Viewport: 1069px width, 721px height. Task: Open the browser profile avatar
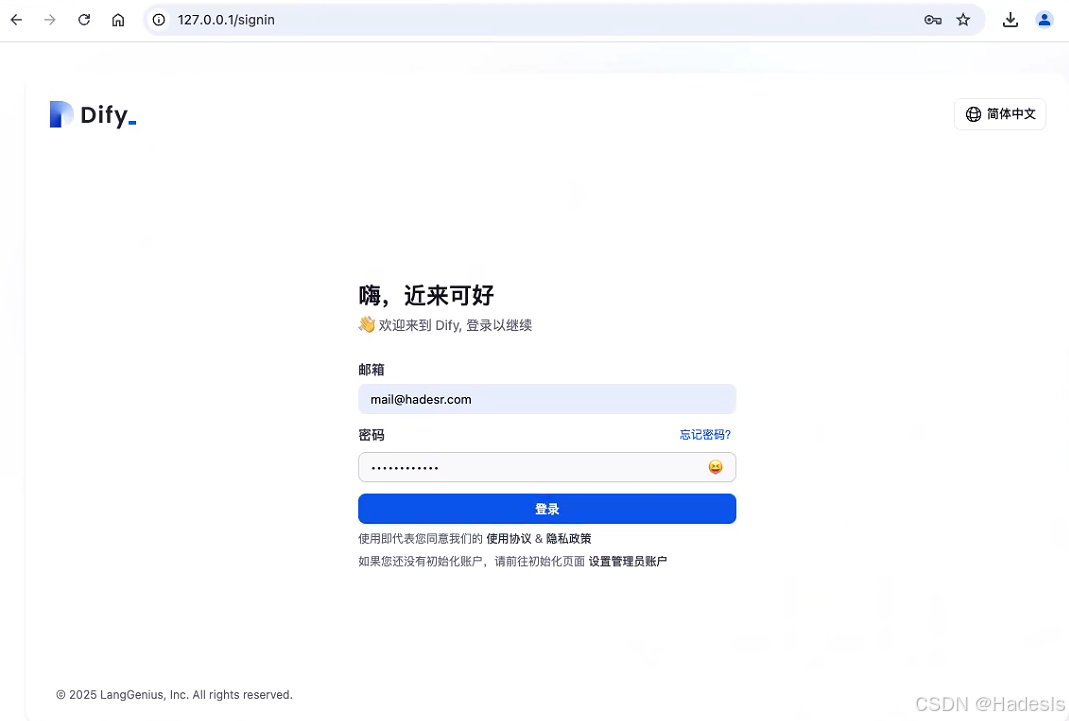pos(1044,20)
